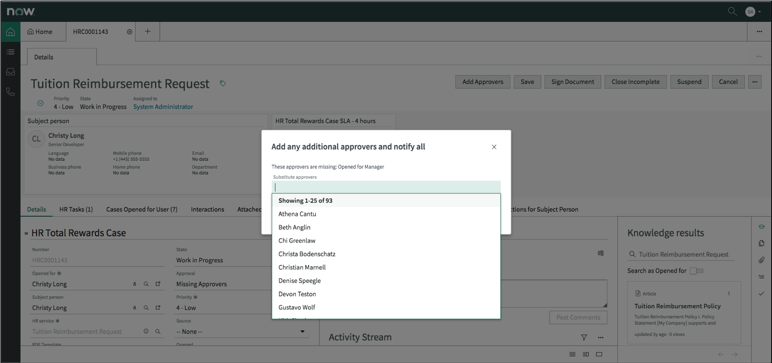This screenshot has width=772, height=363.
Task: Choose Christian Marnell as approver
Action: (x=386, y=267)
